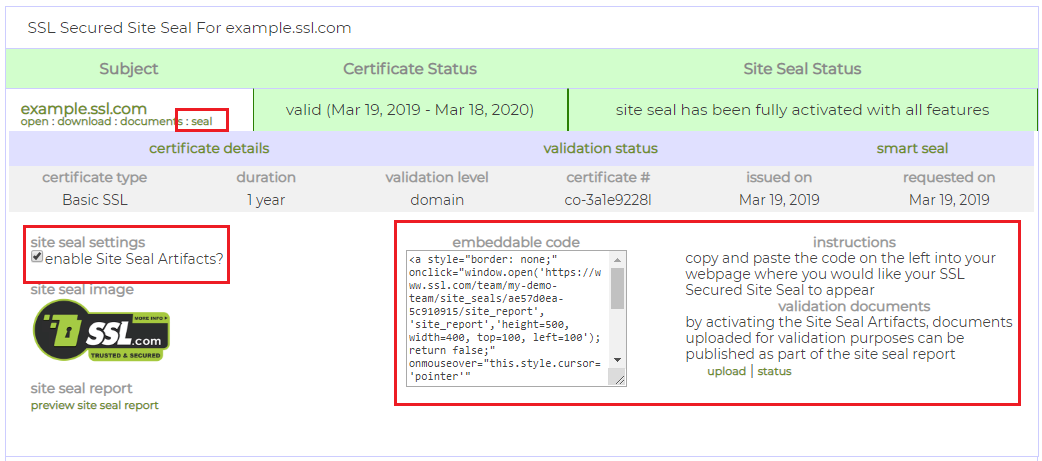The height and width of the screenshot is (461, 1042).
Task: Toggle the enable Site Seal Artifacts checkbox
Action: click(37, 258)
